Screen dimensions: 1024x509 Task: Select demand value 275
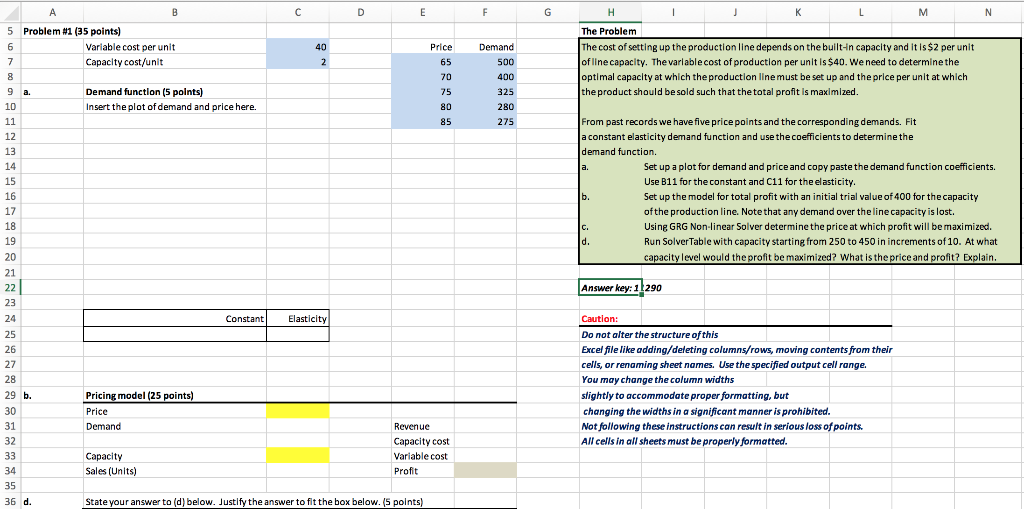[x=485, y=122]
